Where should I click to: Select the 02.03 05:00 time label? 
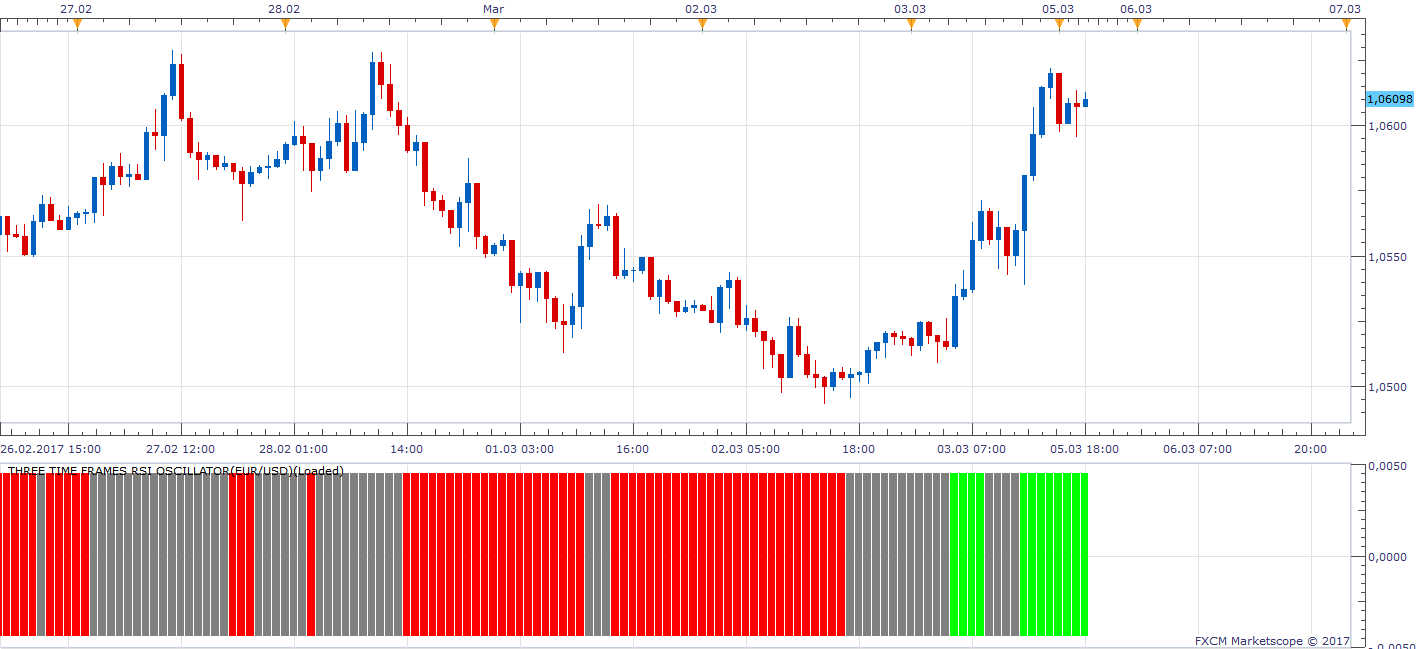point(745,449)
